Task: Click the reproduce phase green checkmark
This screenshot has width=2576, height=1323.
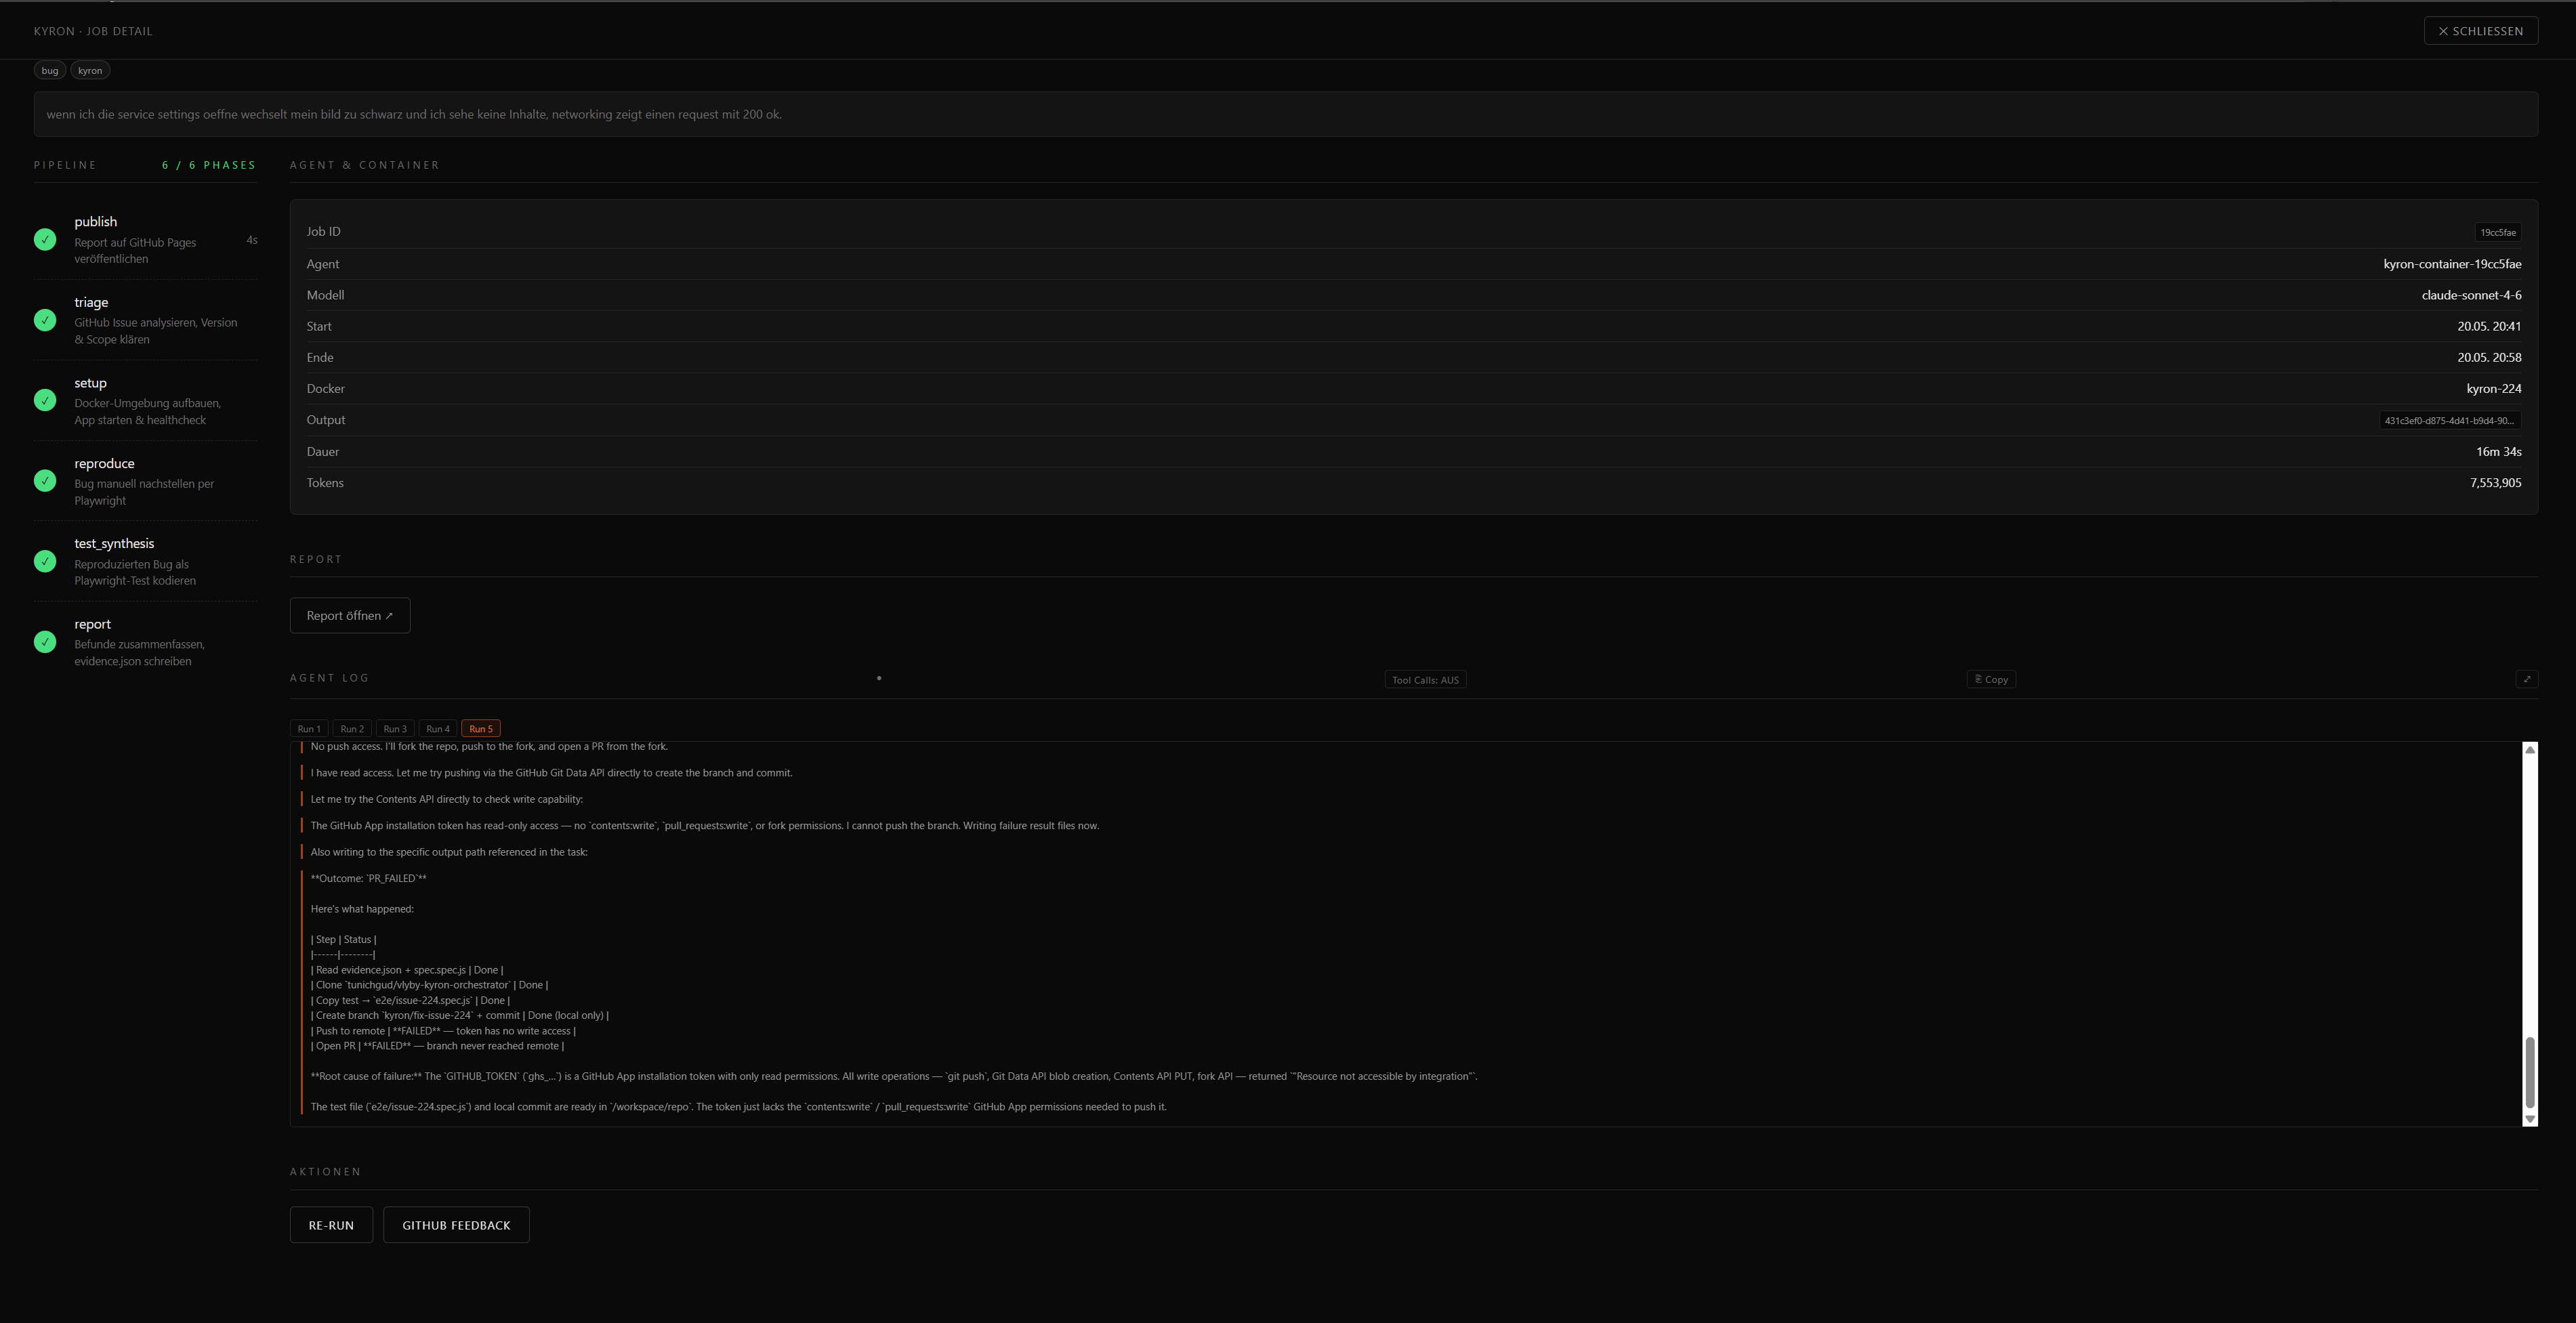Action: click(x=45, y=481)
